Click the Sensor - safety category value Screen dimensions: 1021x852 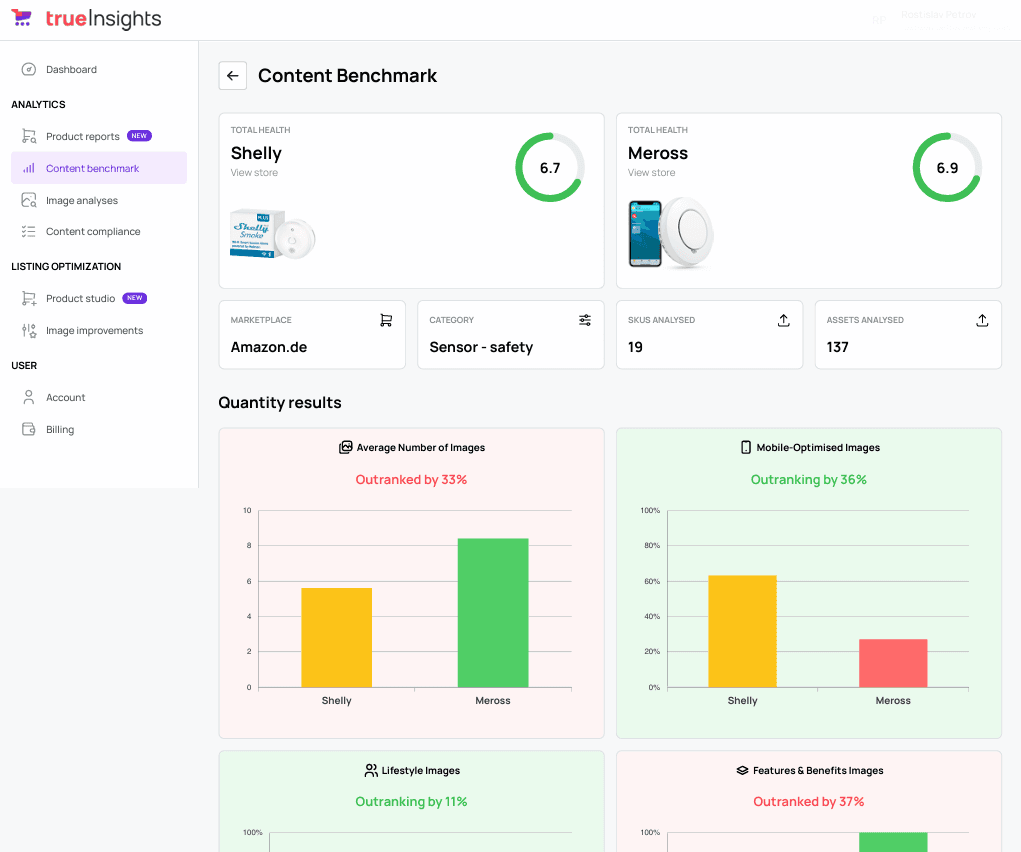click(x=481, y=347)
